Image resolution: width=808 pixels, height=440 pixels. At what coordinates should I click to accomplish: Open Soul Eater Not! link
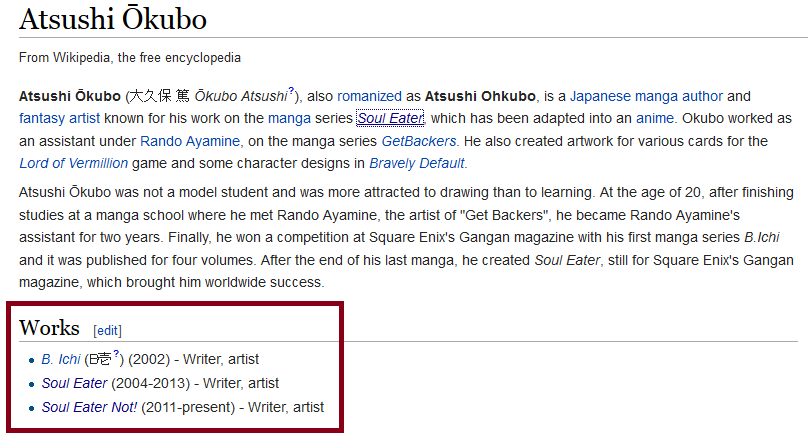89,408
